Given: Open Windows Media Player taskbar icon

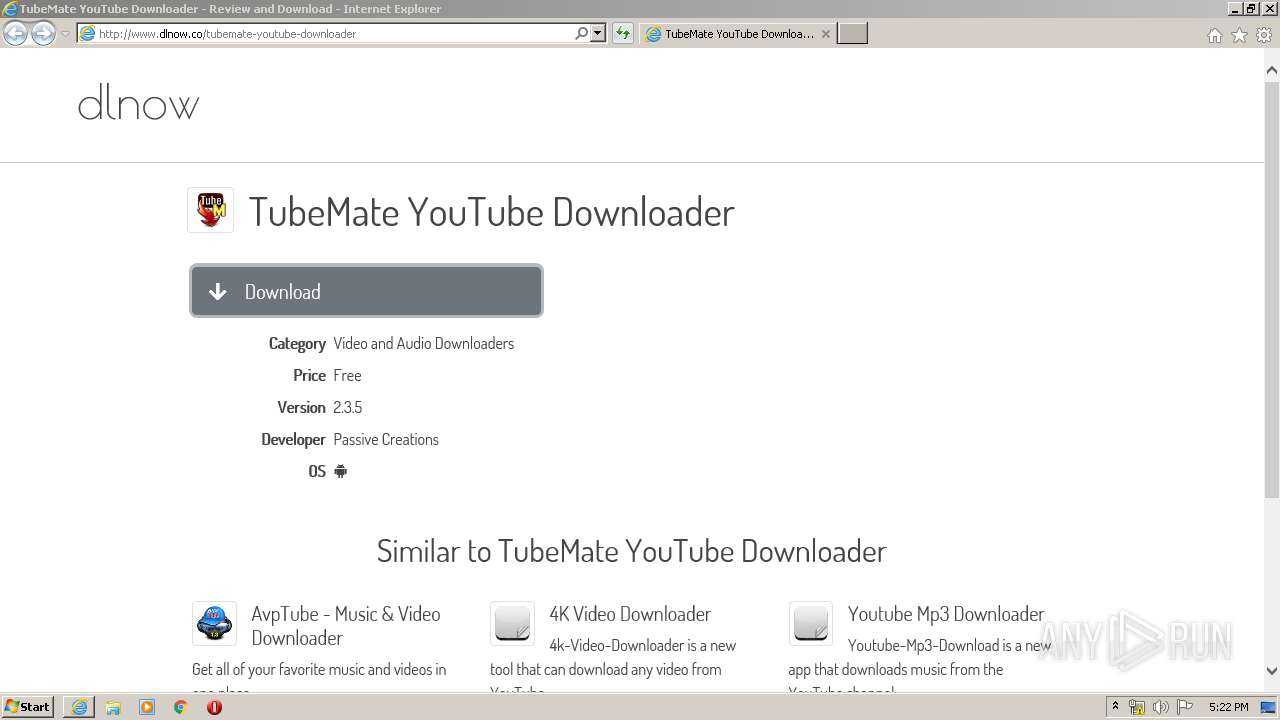Looking at the screenshot, I should pyautogui.click(x=147, y=707).
